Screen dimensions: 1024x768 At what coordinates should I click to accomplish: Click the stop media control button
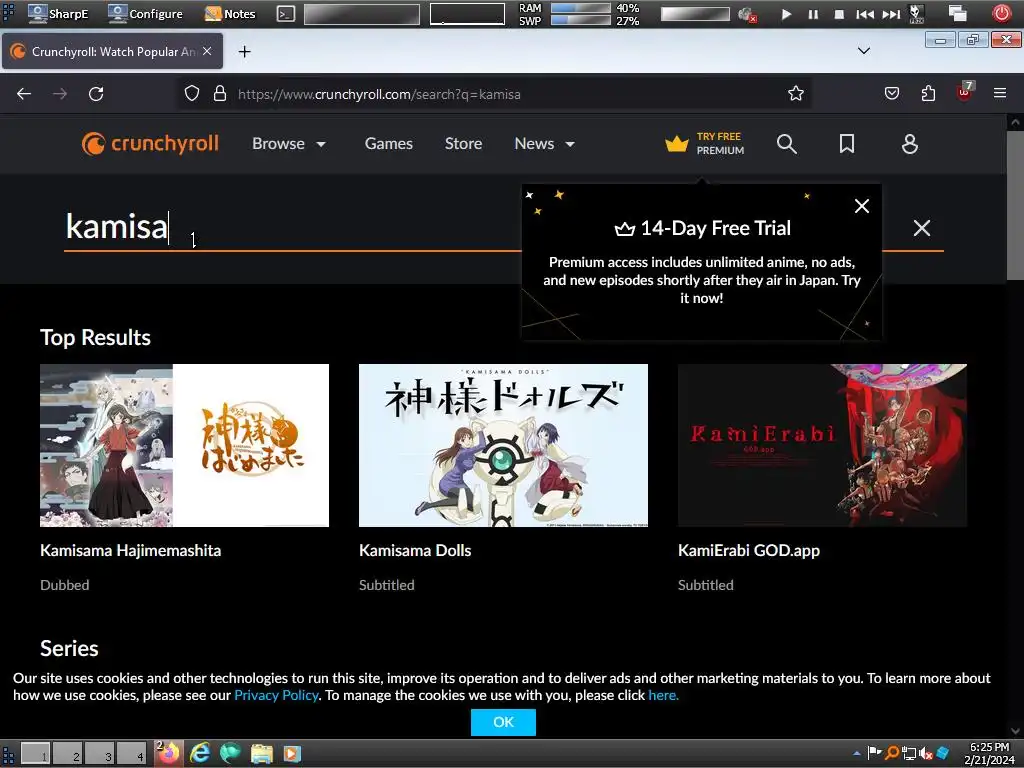pyautogui.click(x=839, y=14)
